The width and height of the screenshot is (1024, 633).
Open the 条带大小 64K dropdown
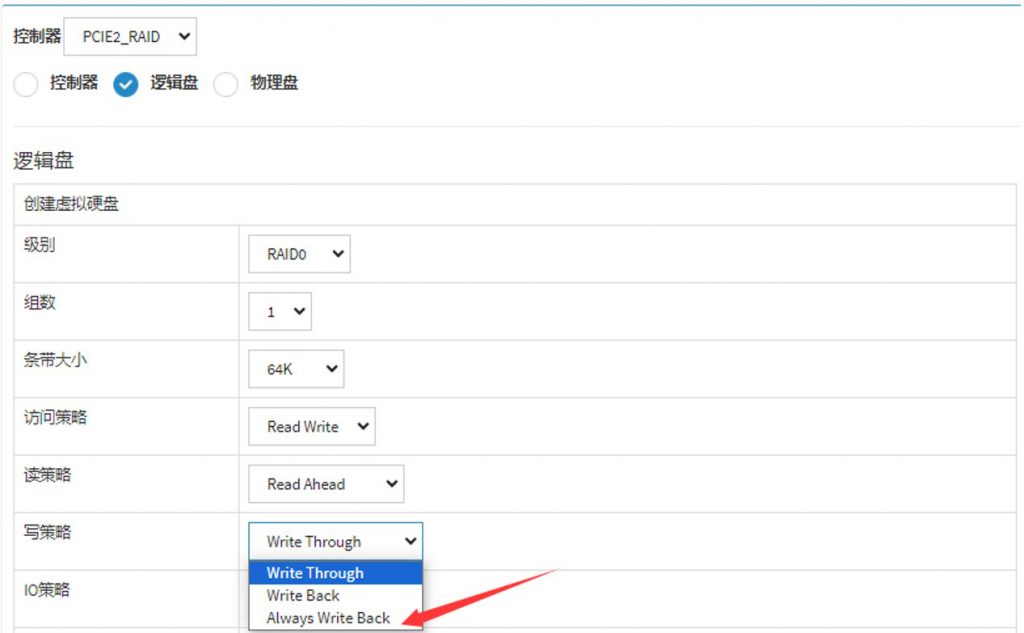click(x=296, y=369)
